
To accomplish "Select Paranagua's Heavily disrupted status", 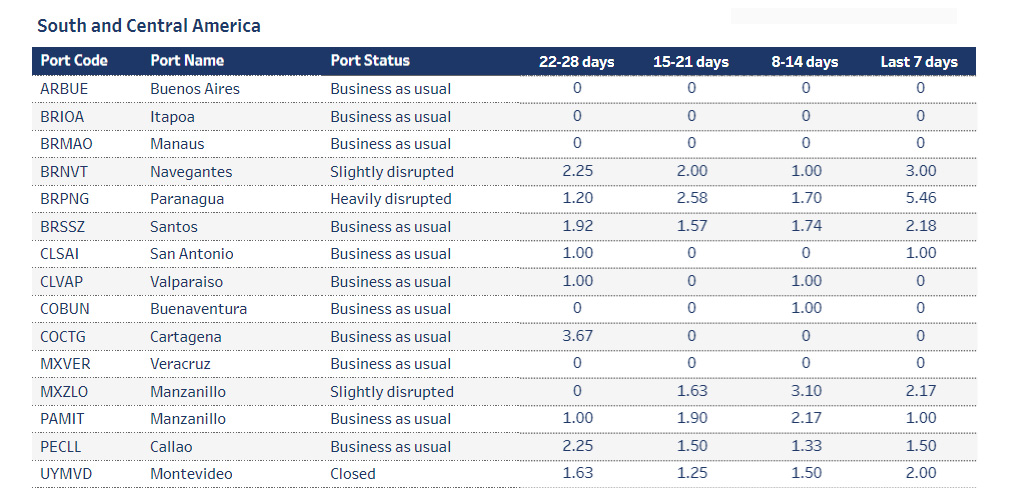I will click(x=391, y=199).
